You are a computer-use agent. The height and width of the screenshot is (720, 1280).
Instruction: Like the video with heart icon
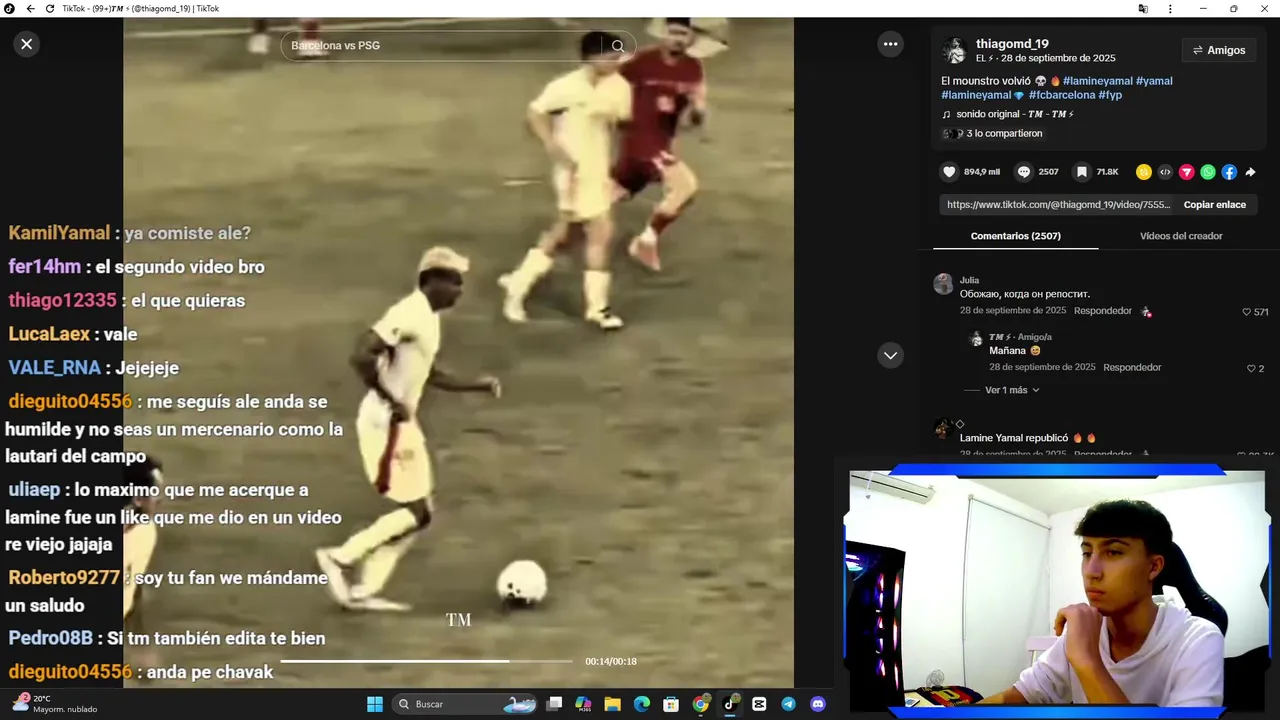point(949,172)
